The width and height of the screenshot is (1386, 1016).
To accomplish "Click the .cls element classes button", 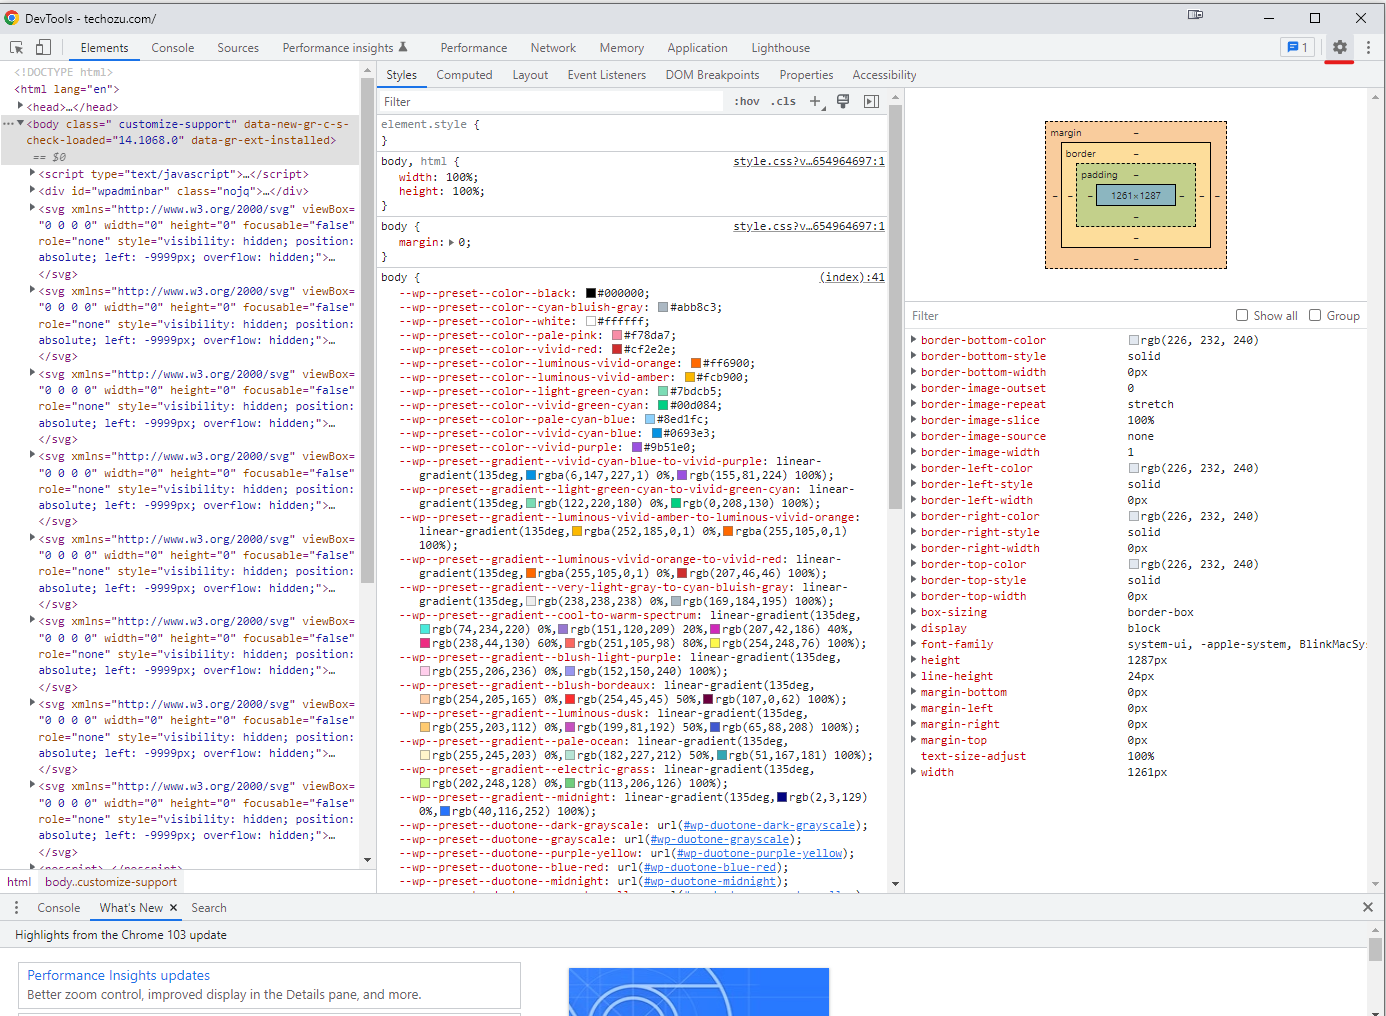I will [783, 101].
